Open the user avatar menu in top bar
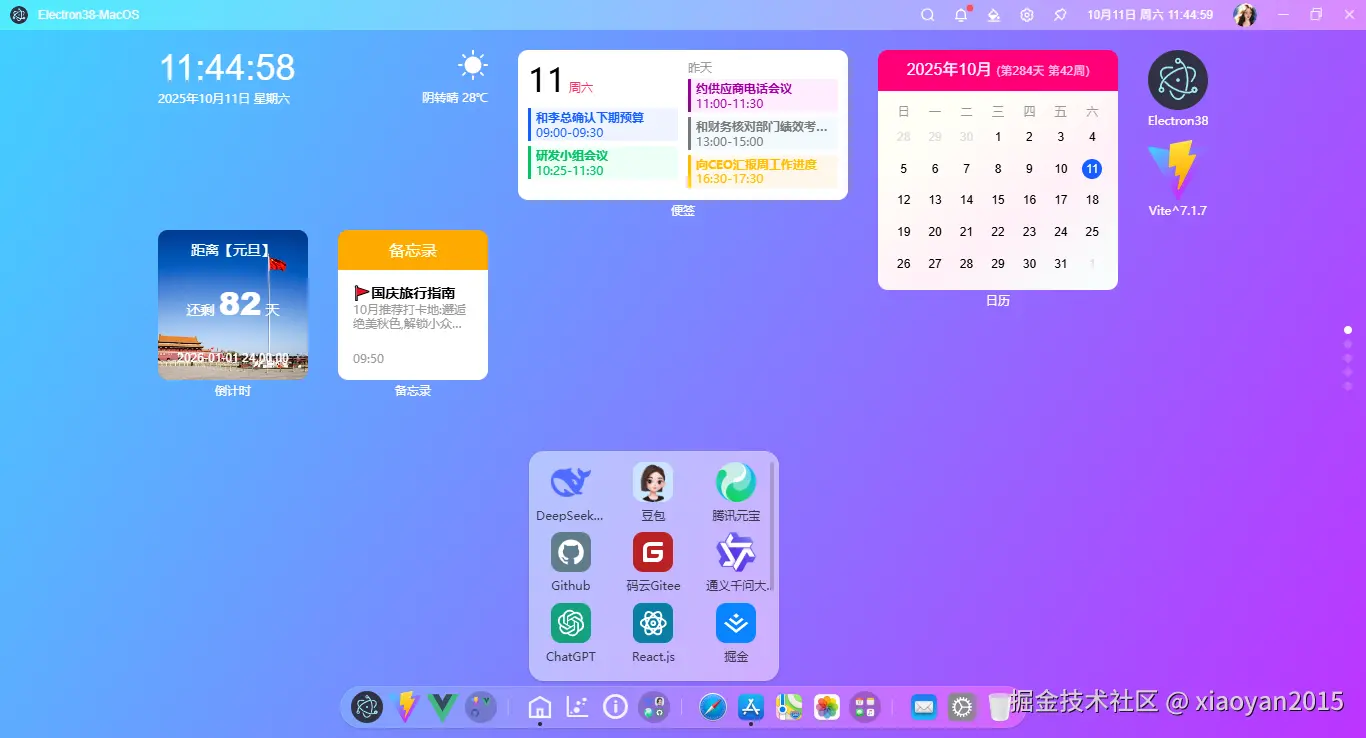Viewport: 1366px width, 738px height. click(x=1245, y=15)
